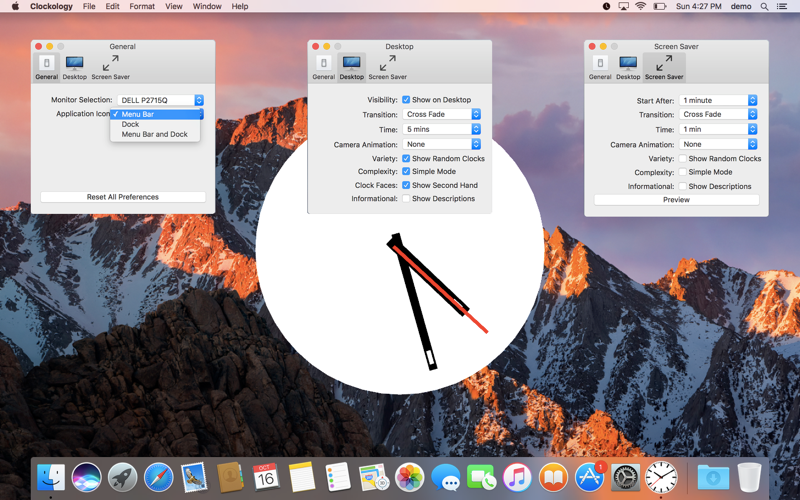The image size is (800, 500).
Task: Click Clockology clock icon in Dock
Action: point(661,478)
